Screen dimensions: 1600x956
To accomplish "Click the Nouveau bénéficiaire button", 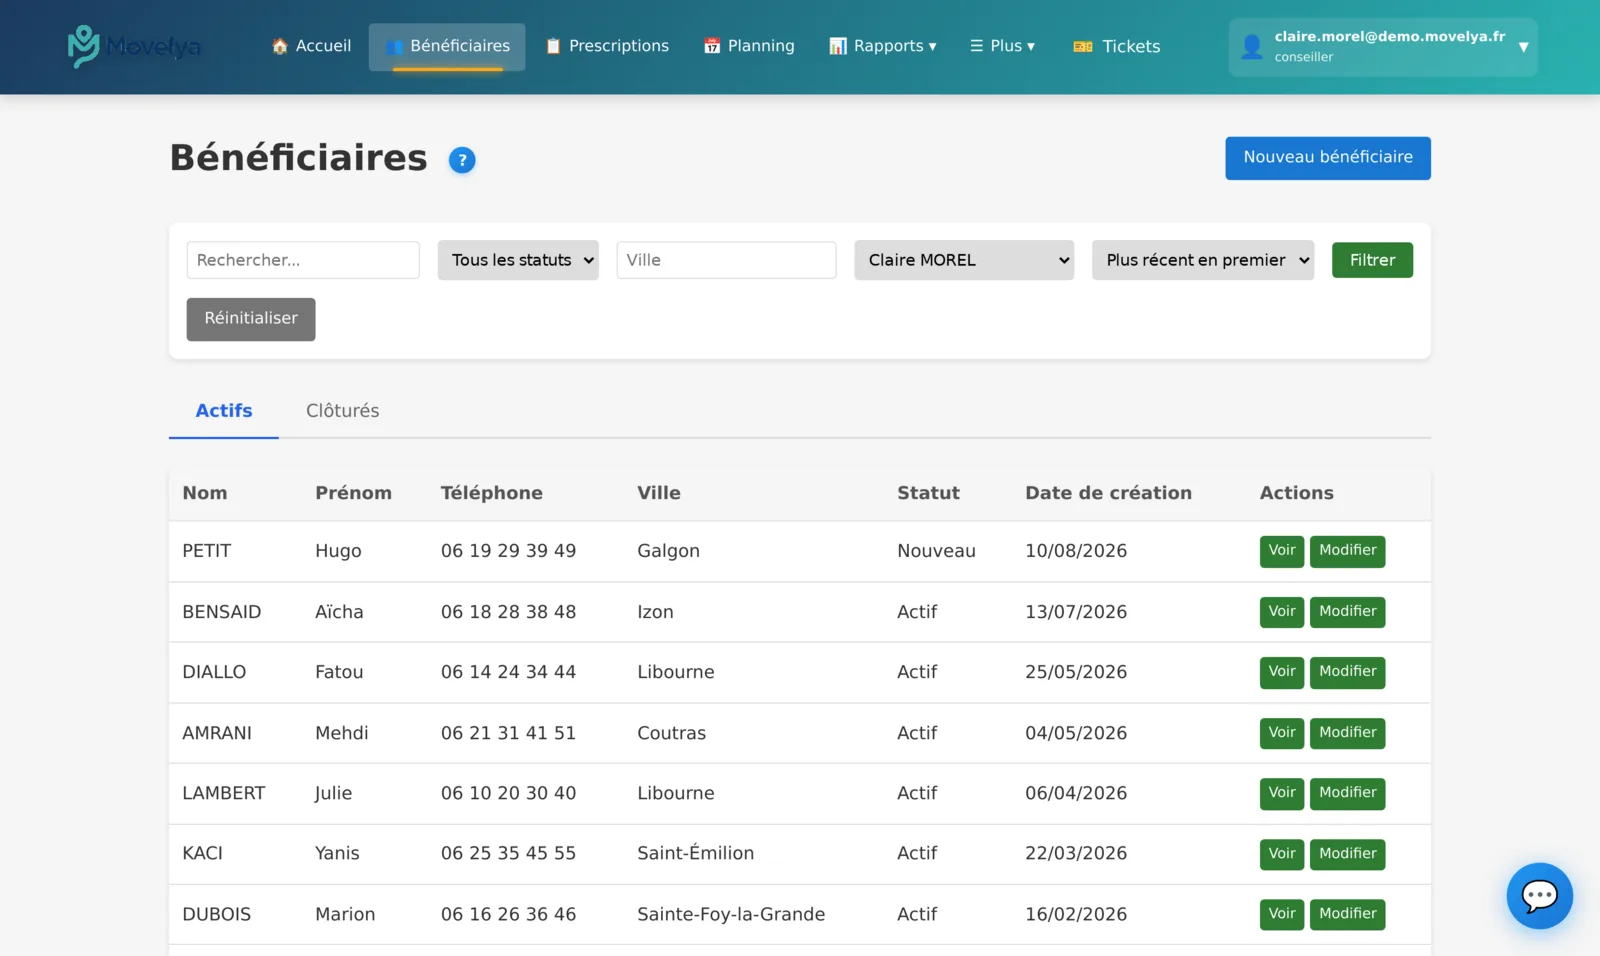I will click(1328, 158).
